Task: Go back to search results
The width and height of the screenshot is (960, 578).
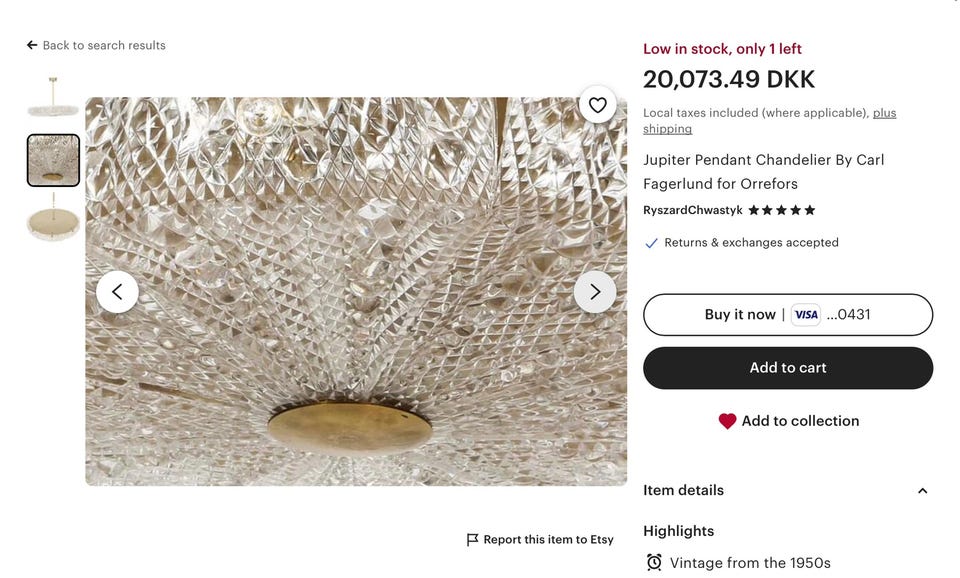Action: (x=104, y=45)
